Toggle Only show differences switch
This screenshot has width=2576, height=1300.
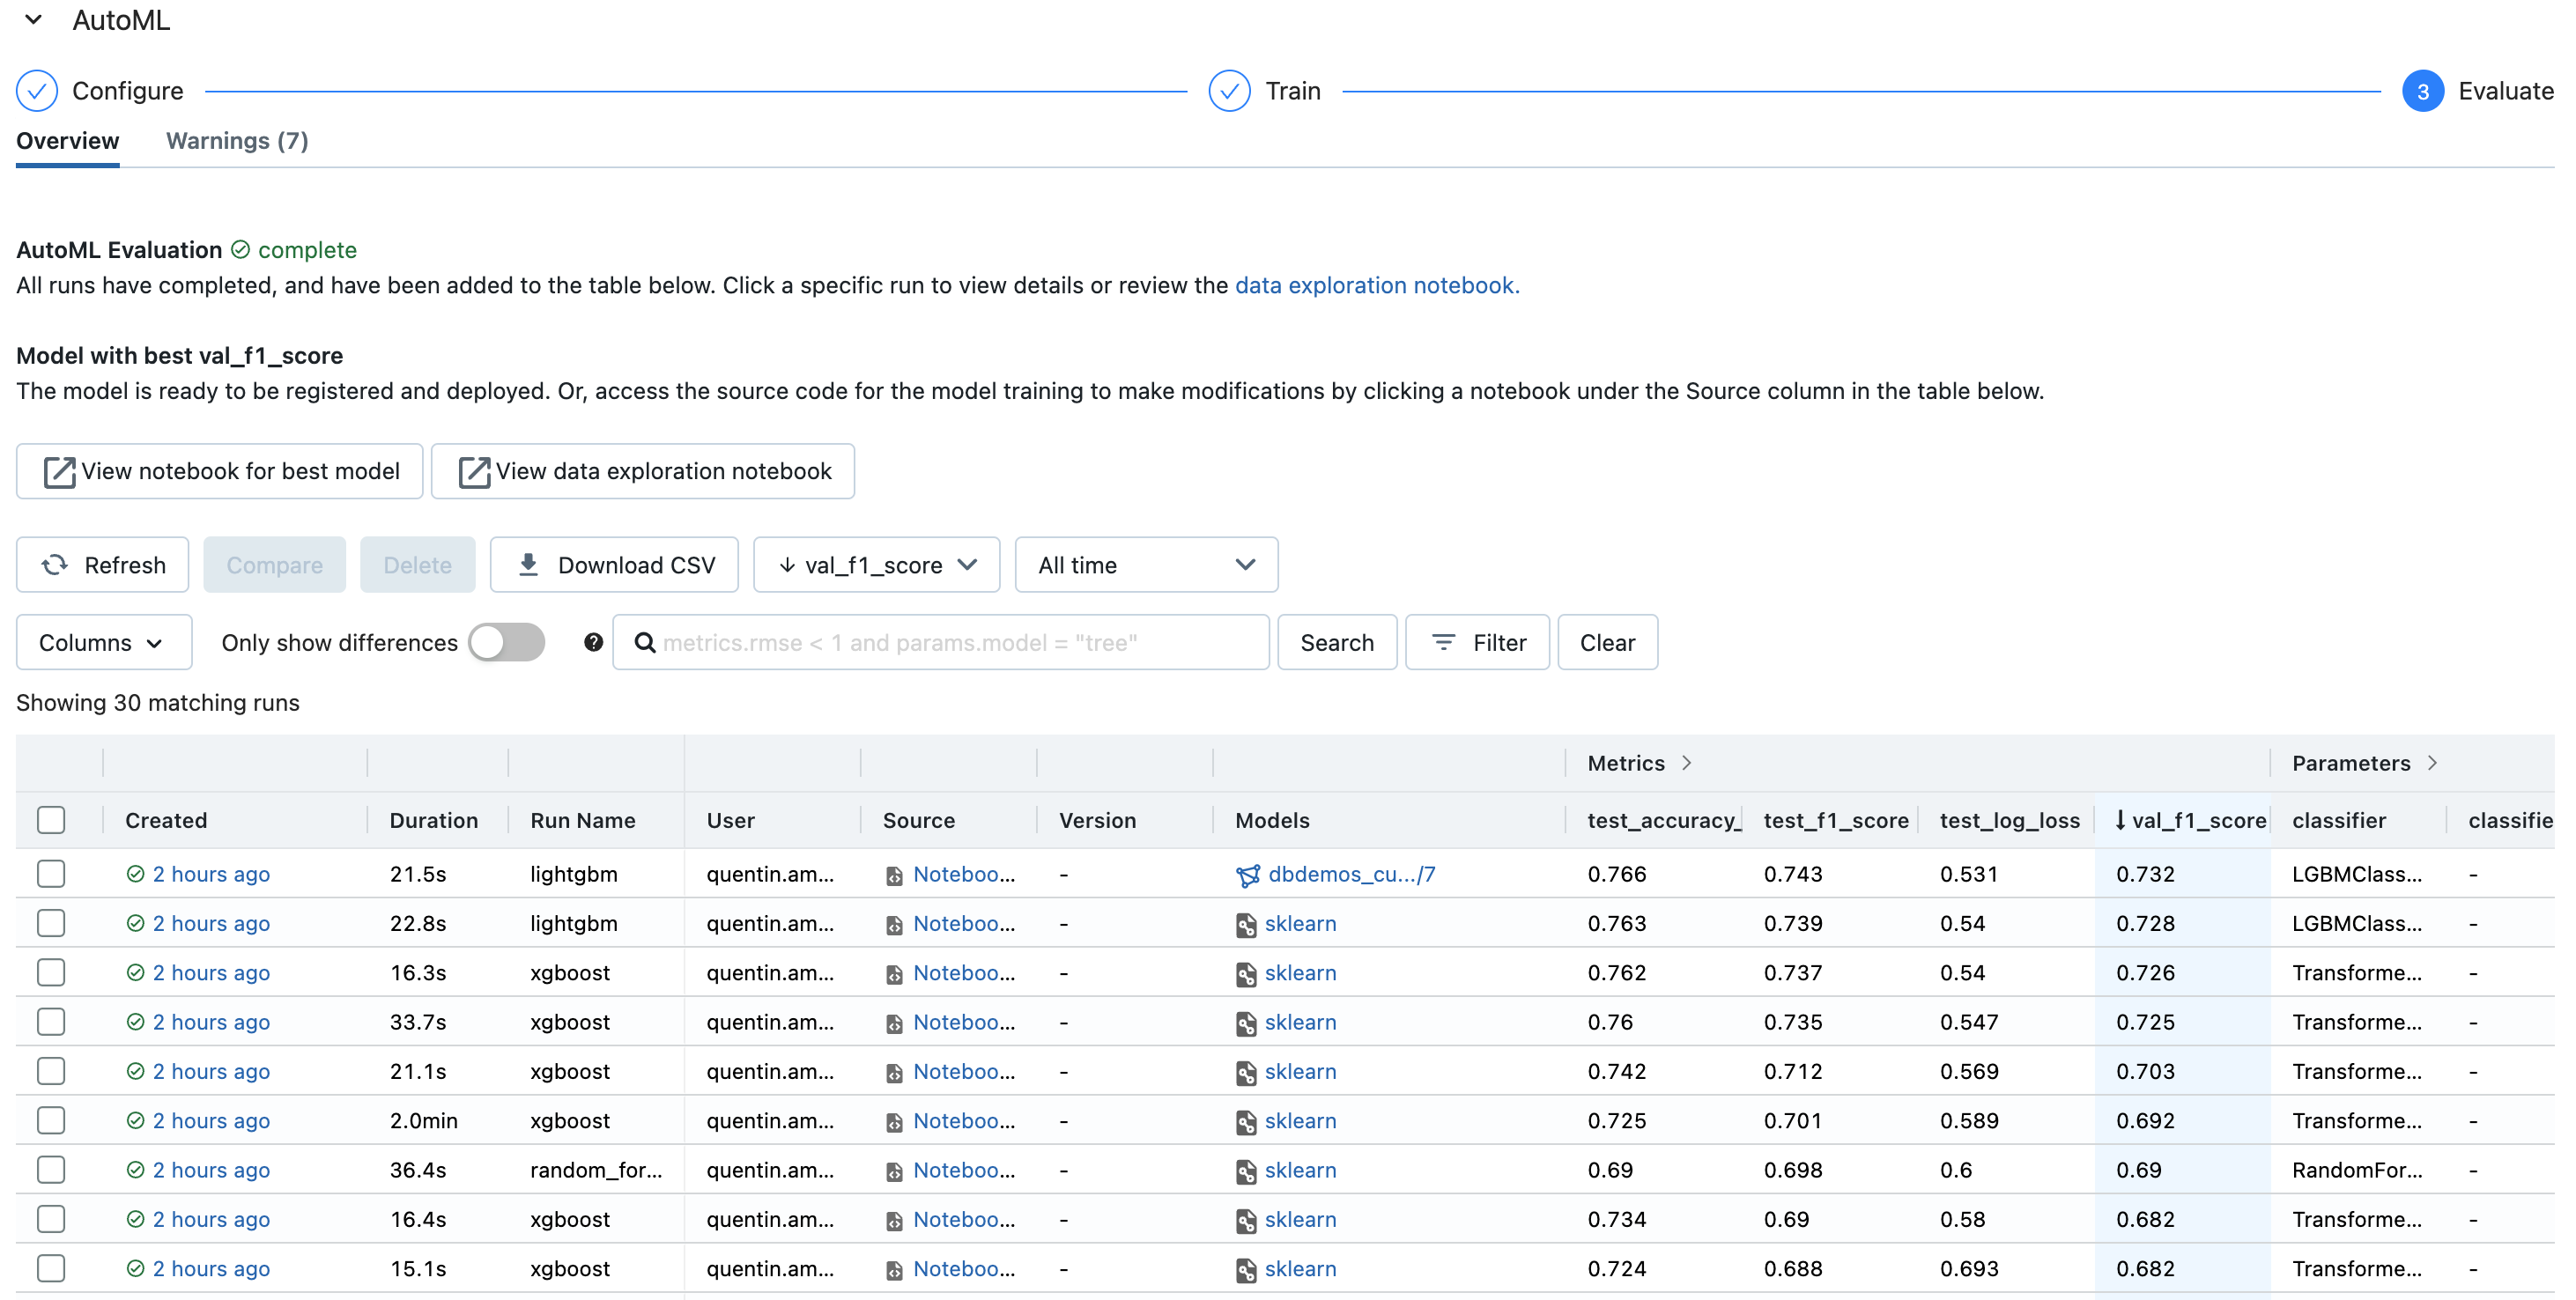tap(507, 642)
